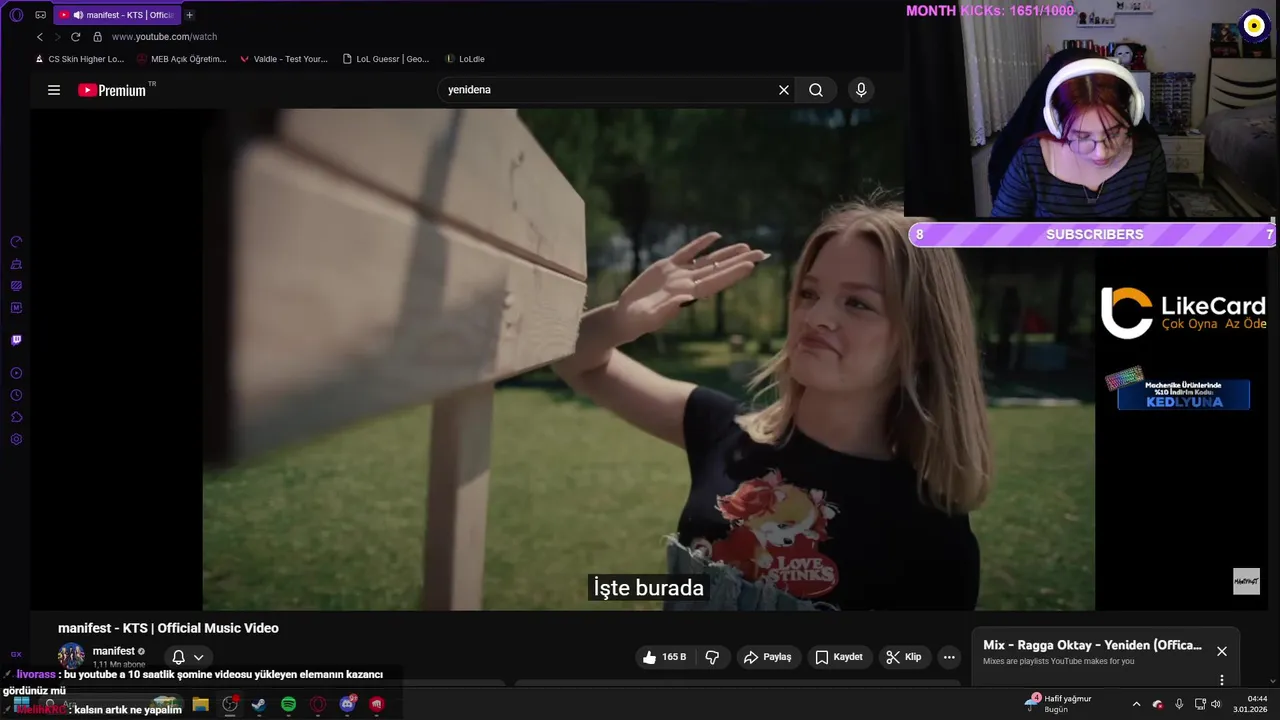
Task: Go back to previous page
Action: click(40, 37)
